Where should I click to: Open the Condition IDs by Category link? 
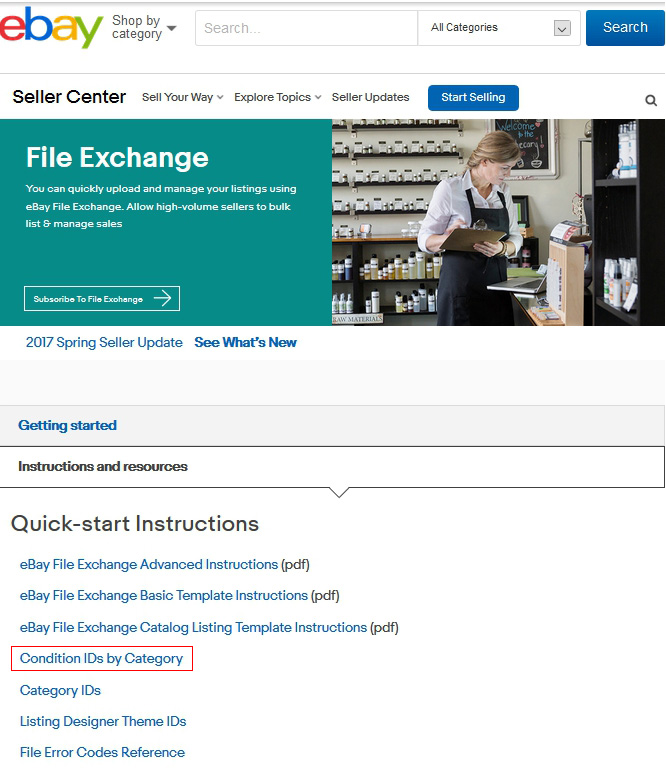pos(101,658)
